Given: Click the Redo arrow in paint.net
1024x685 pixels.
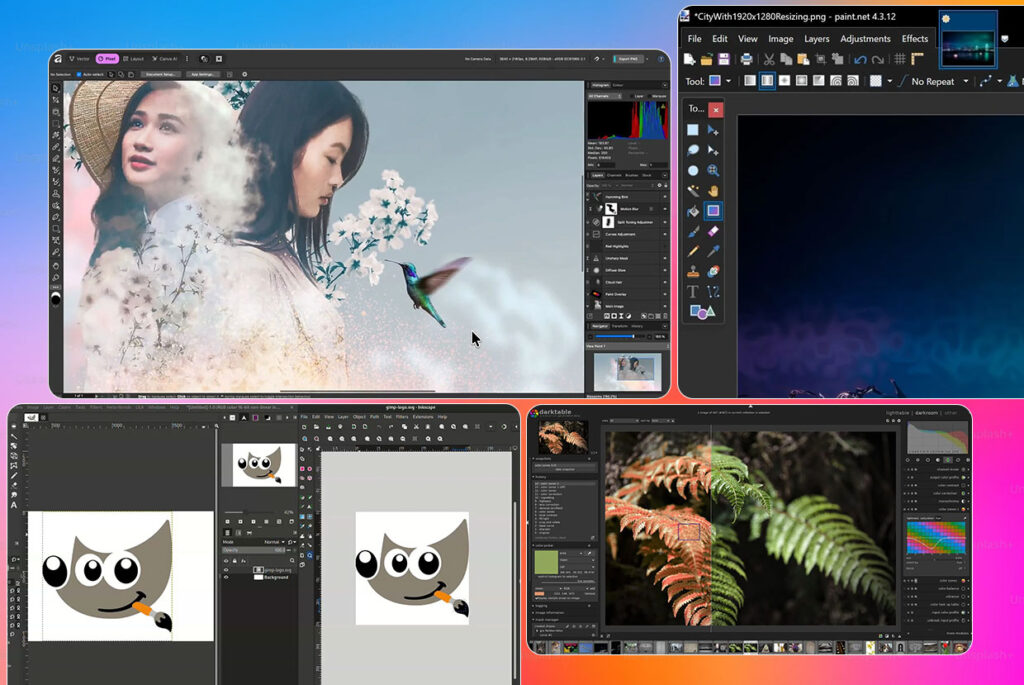Looking at the screenshot, I should (x=878, y=59).
